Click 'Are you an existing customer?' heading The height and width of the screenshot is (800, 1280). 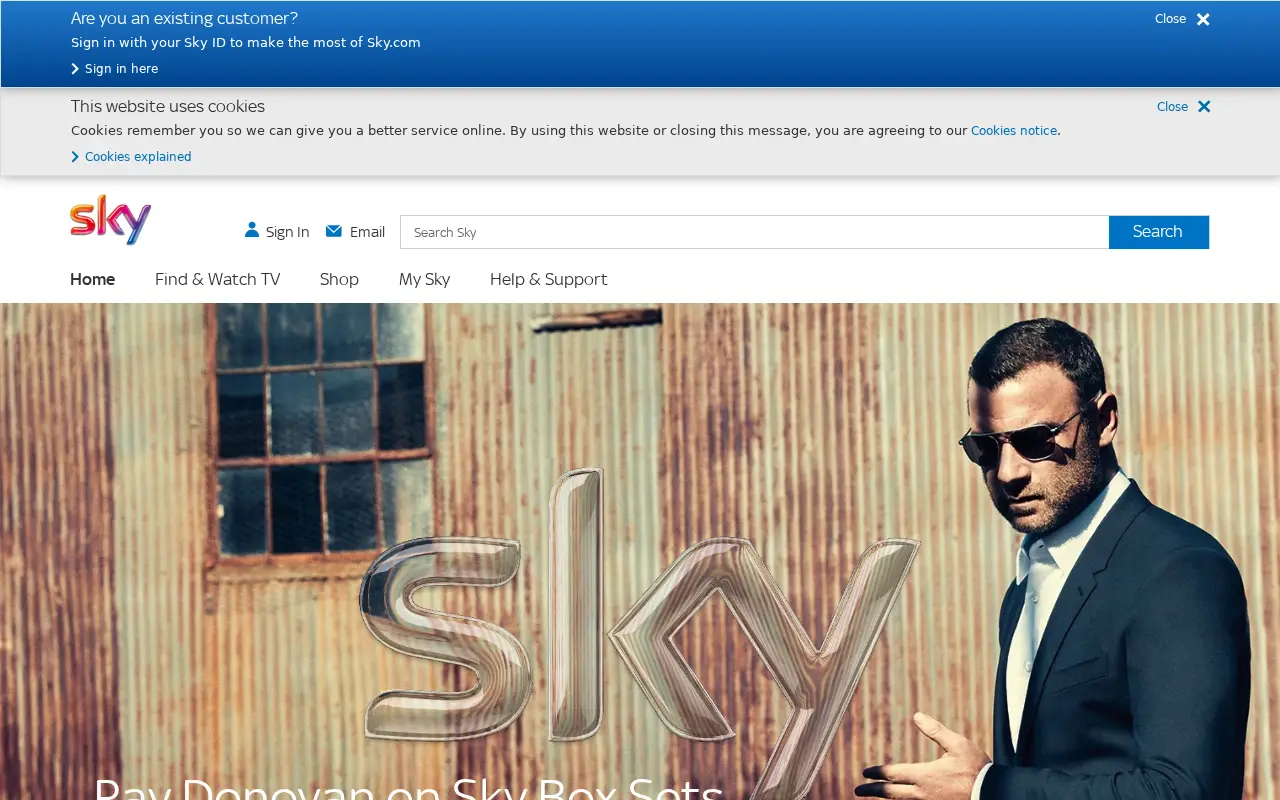click(x=184, y=18)
